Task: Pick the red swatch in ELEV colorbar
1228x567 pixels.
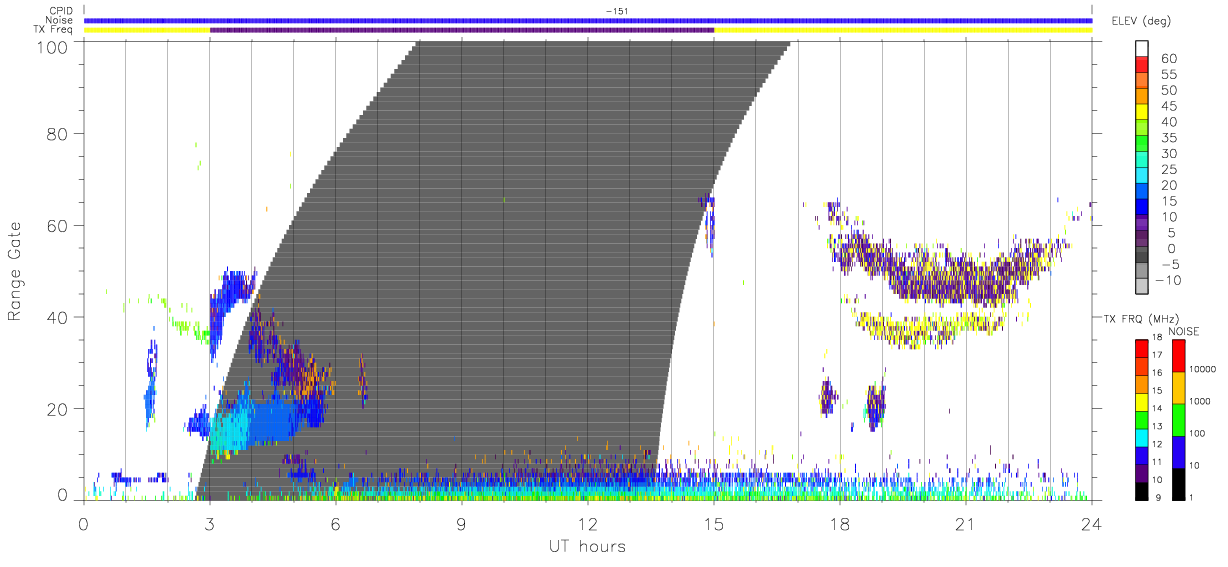Action: pyautogui.click(x=1142, y=65)
